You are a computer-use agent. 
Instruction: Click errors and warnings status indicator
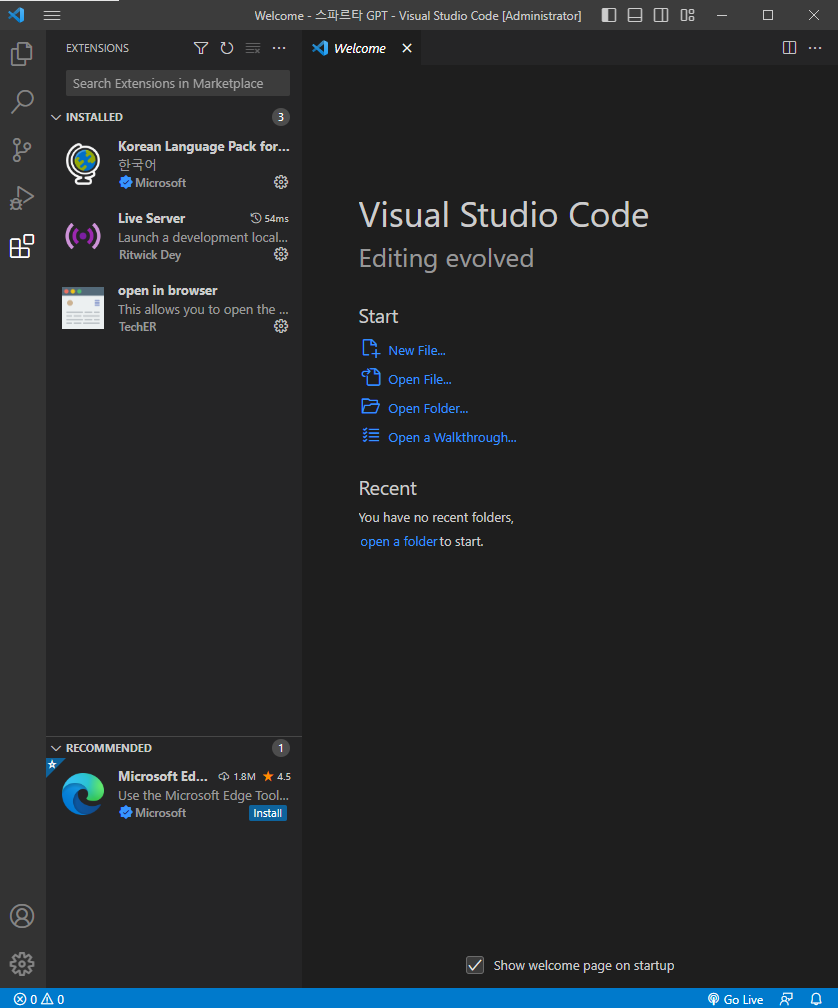[x=39, y=999]
